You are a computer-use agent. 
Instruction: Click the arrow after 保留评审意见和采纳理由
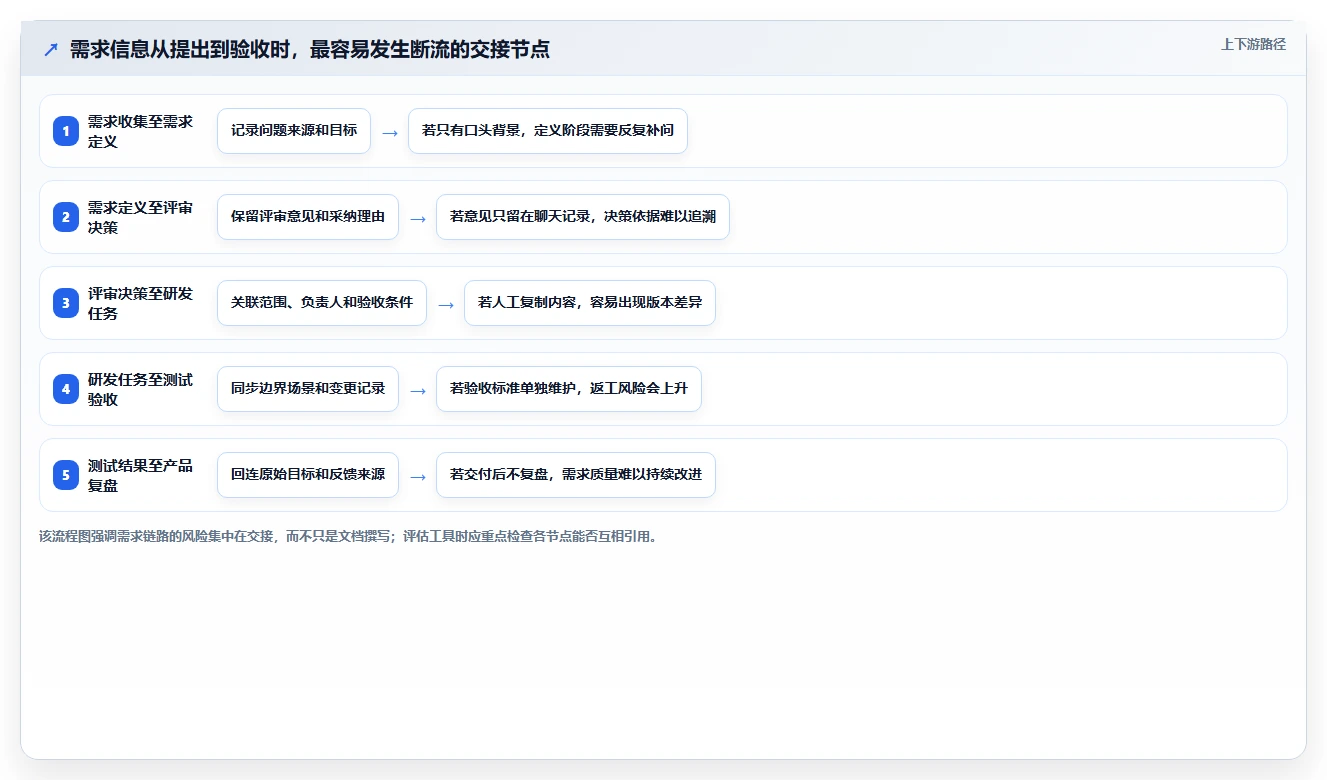click(x=418, y=218)
